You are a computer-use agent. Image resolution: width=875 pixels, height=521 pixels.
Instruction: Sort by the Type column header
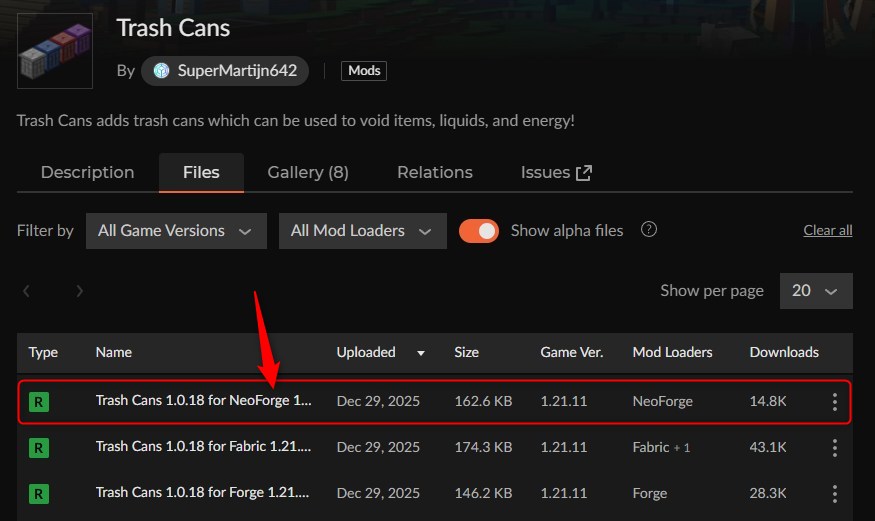(43, 353)
